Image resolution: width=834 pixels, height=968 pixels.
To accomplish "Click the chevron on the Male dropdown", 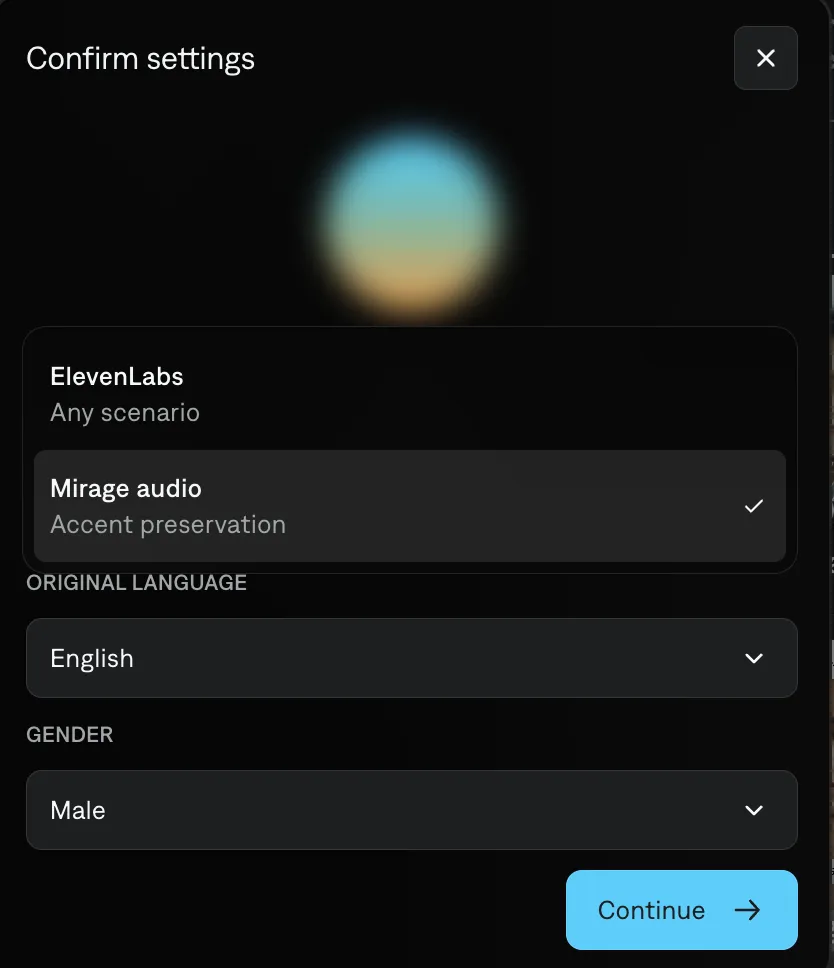I will (x=753, y=810).
